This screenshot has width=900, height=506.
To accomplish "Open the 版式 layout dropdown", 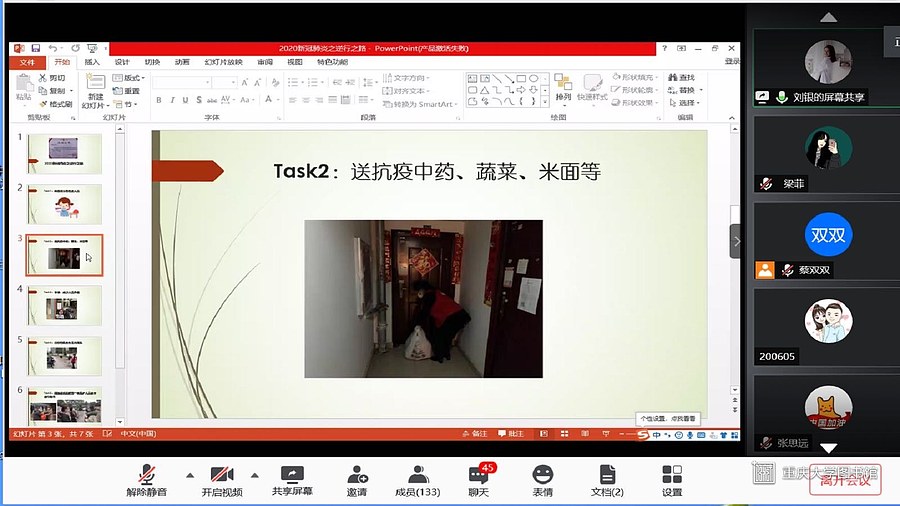I will 131,78.
